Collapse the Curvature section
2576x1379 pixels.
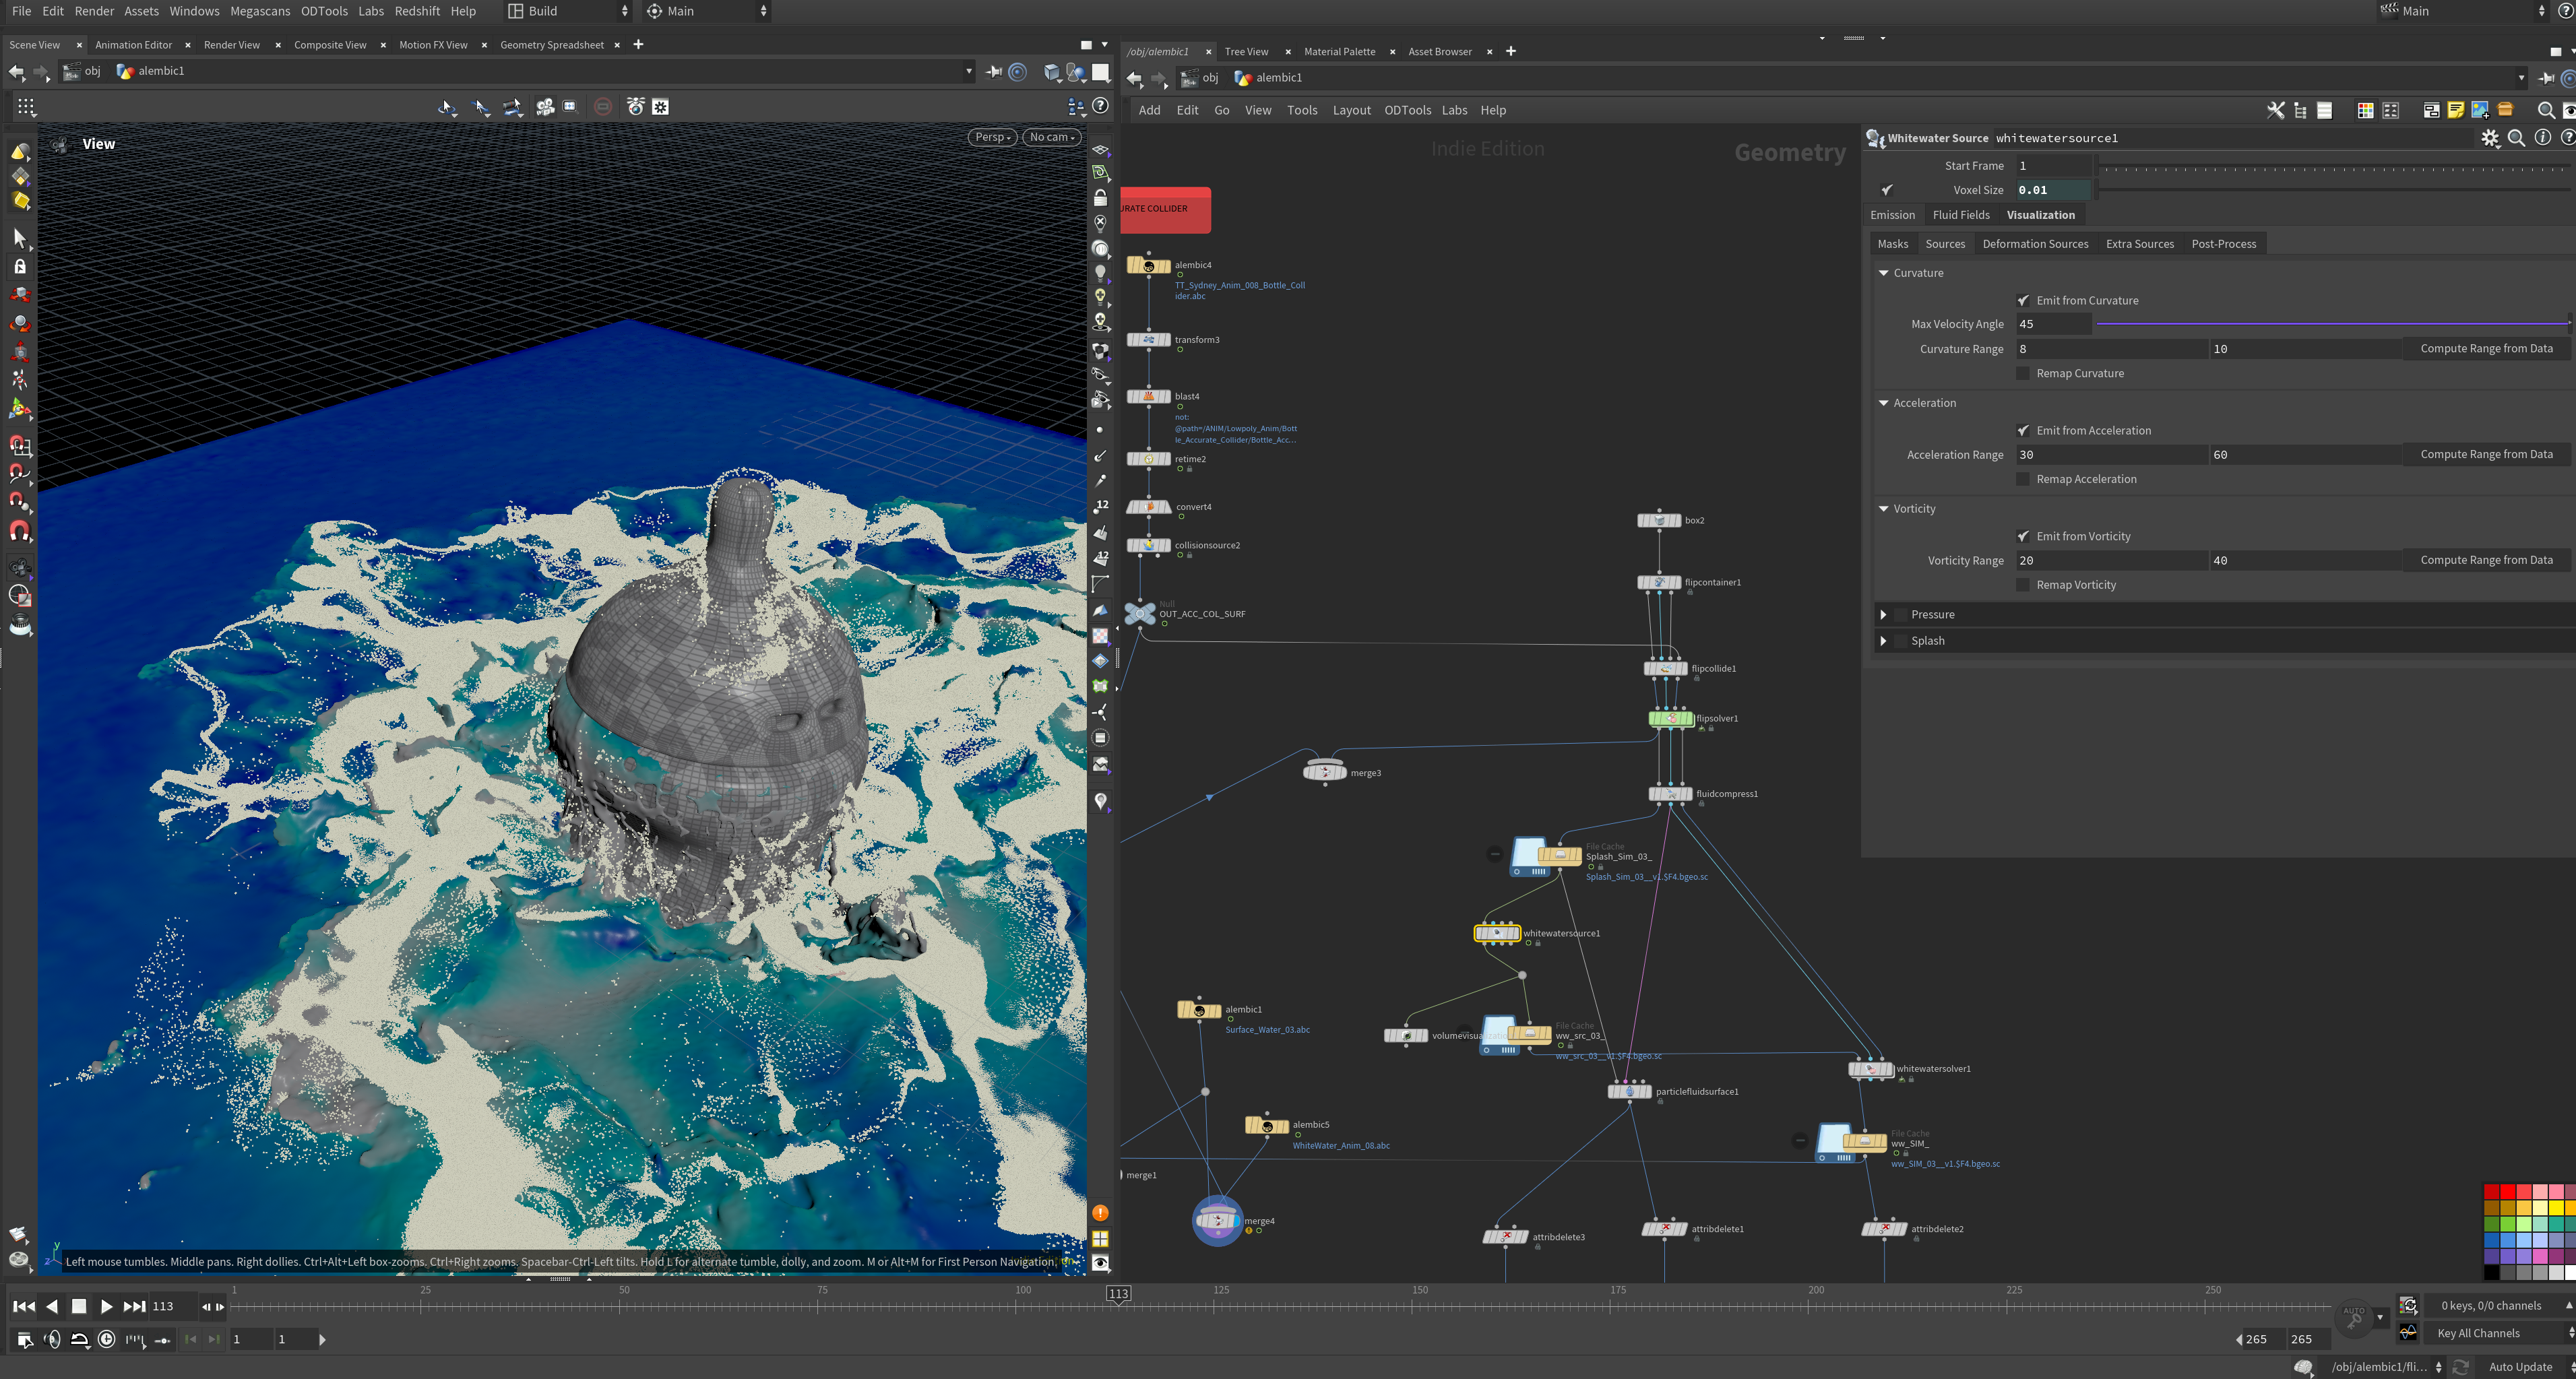1884,273
